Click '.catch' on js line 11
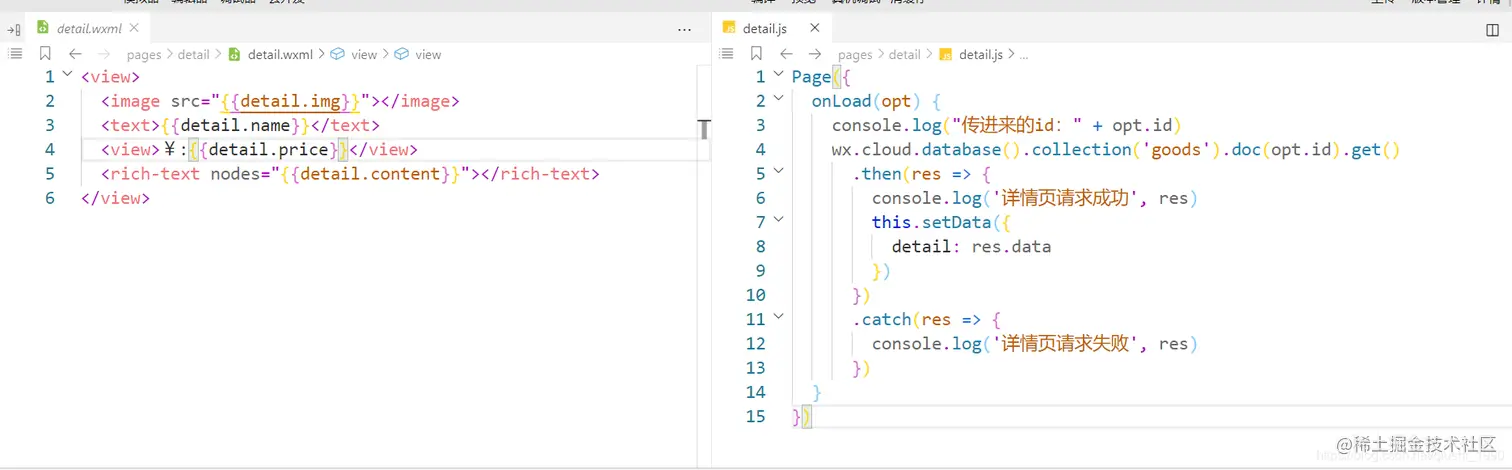This screenshot has width=1512, height=470. [x=881, y=319]
